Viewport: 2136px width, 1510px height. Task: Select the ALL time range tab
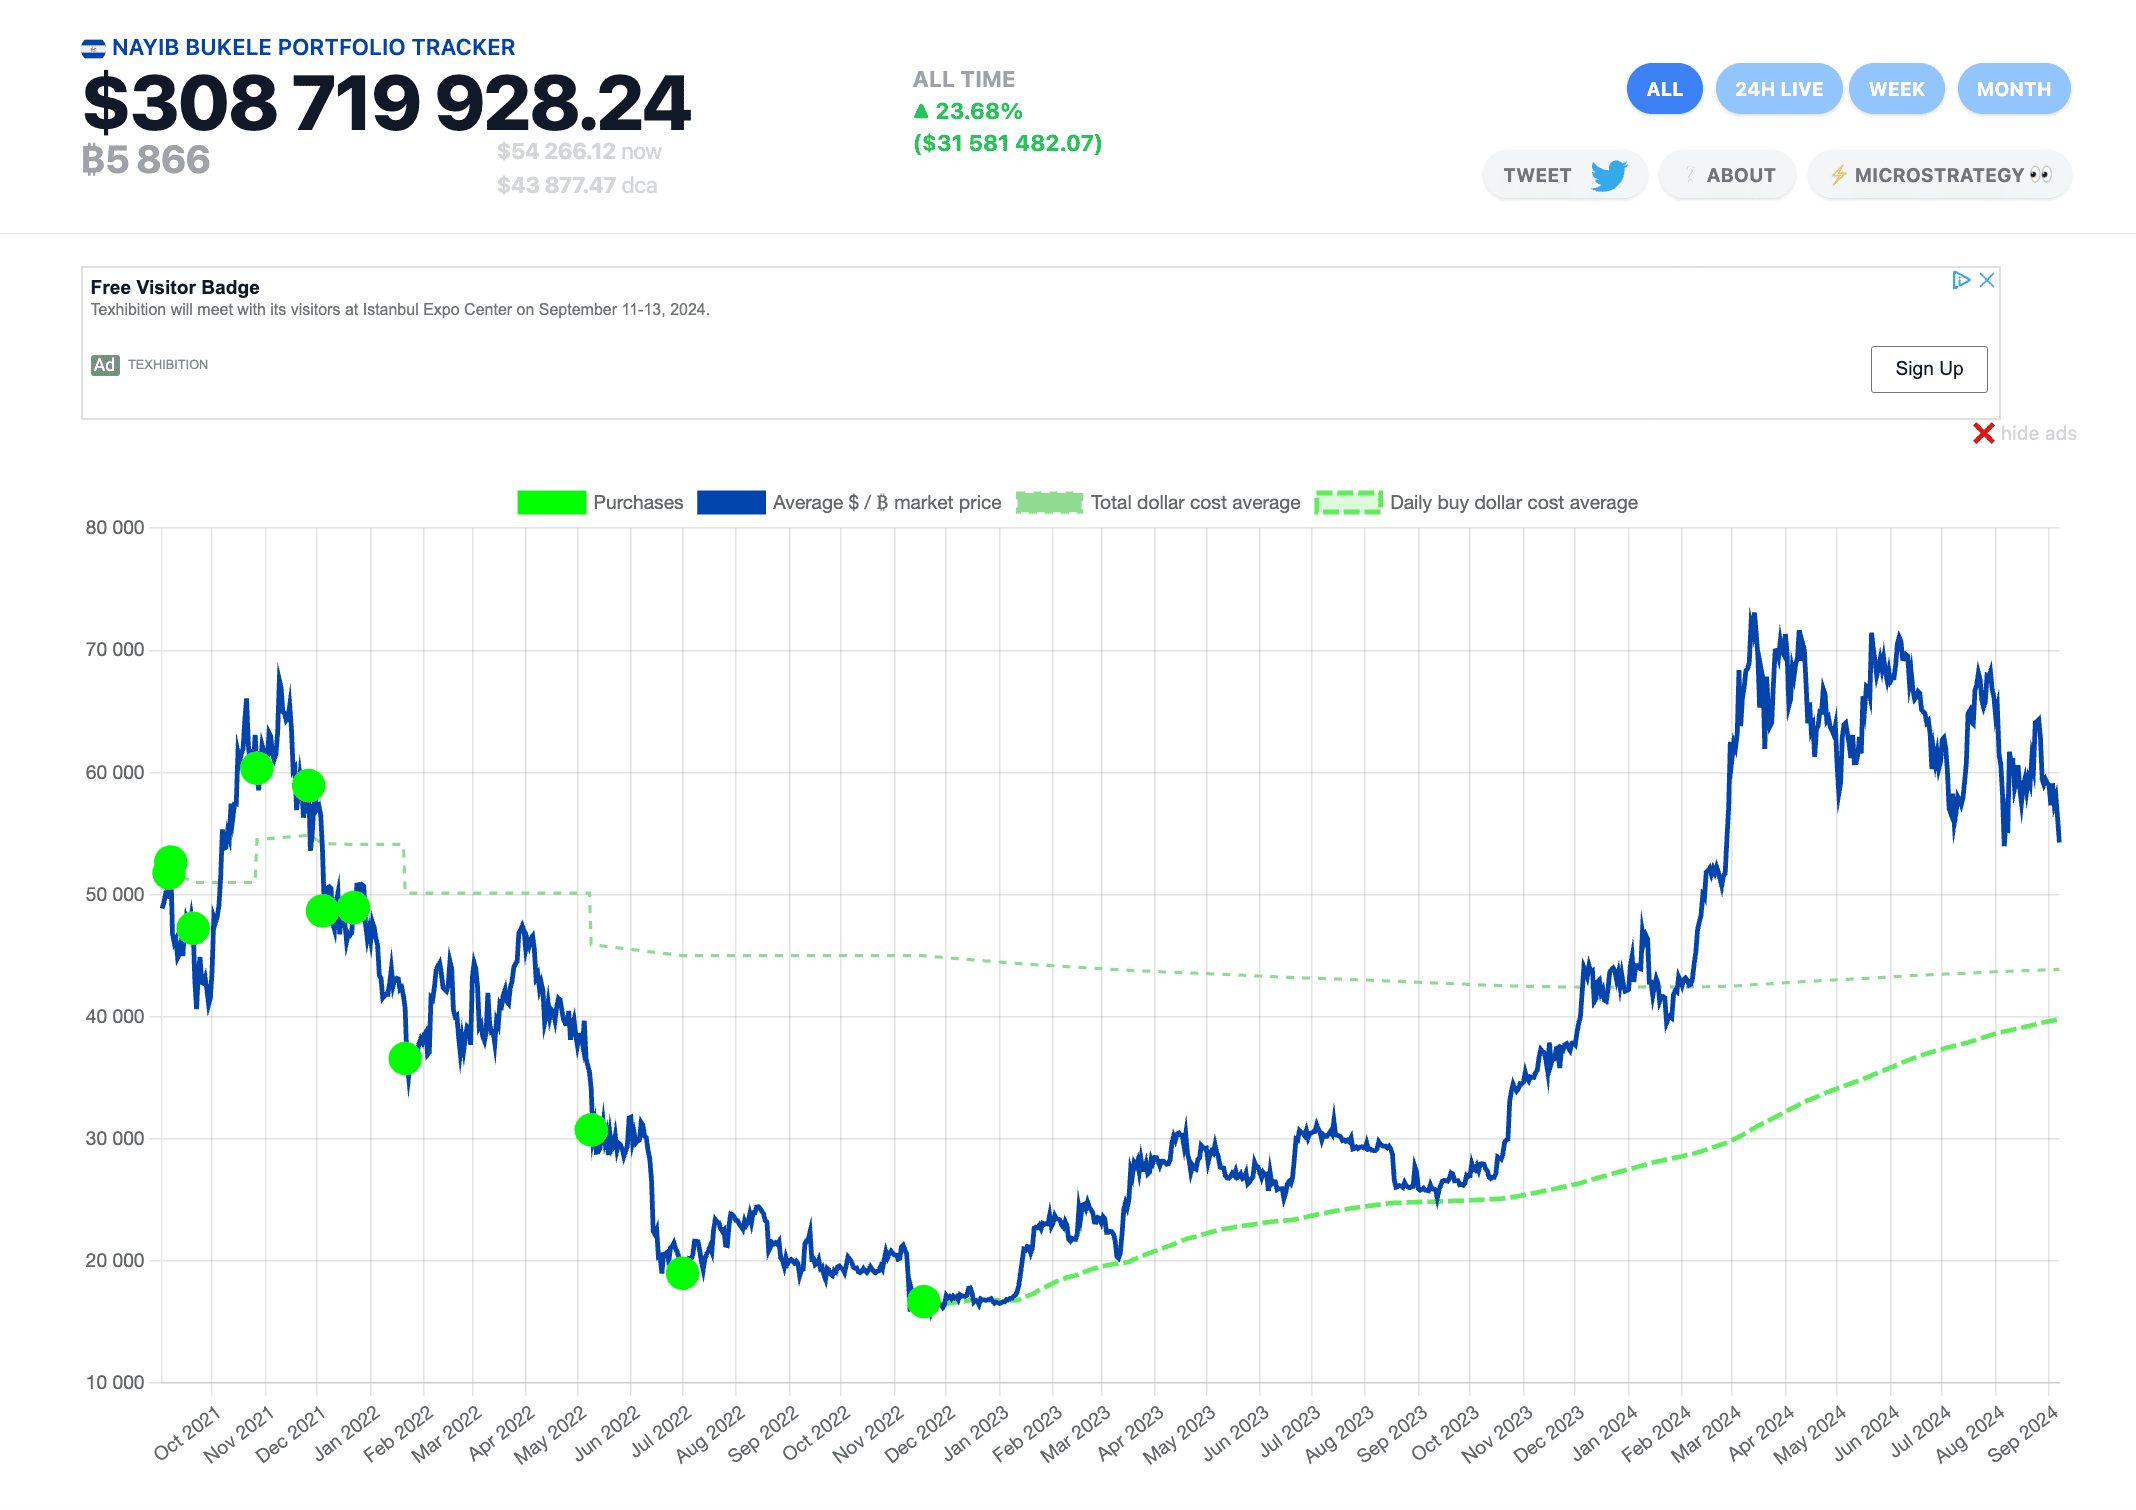click(1664, 89)
